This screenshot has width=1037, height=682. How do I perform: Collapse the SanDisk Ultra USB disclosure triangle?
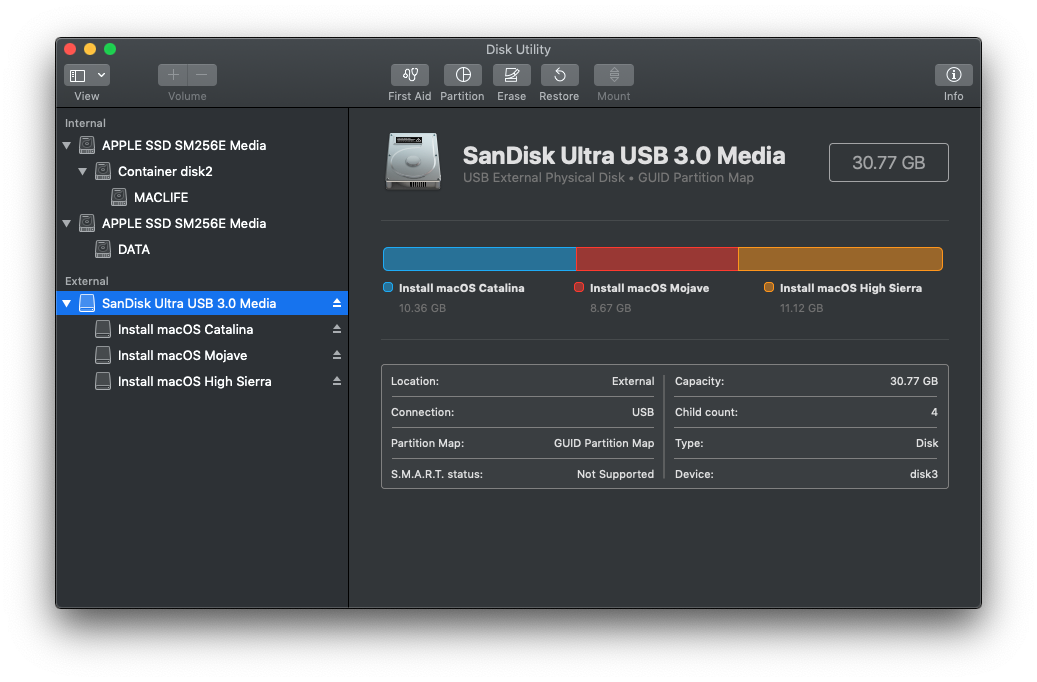67,303
